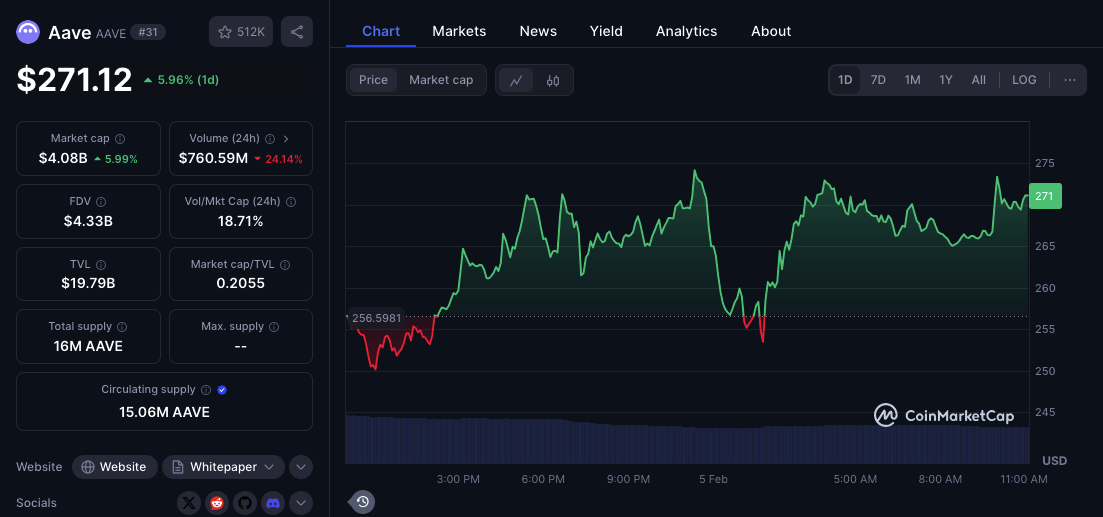
Task: Open the share icon button
Action: (x=297, y=32)
